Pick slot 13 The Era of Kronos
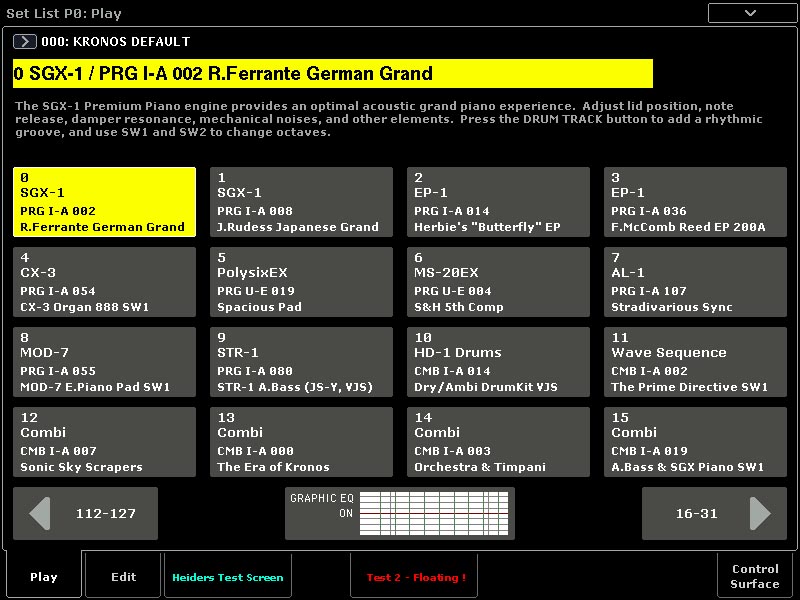Screen dimensions: 800x600 [x=302, y=442]
